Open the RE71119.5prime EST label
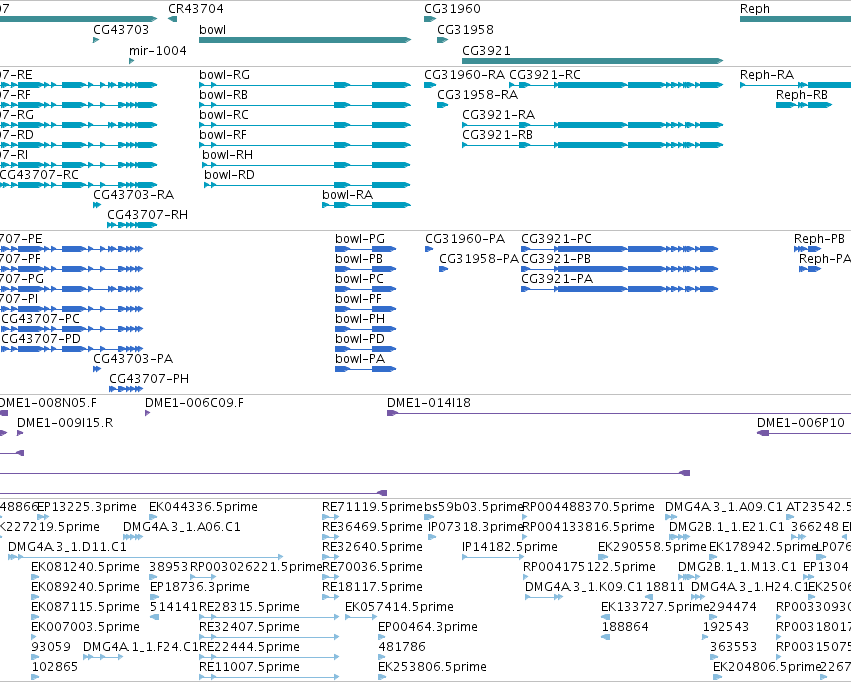The width and height of the screenshot is (851, 682). pos(372,507)
